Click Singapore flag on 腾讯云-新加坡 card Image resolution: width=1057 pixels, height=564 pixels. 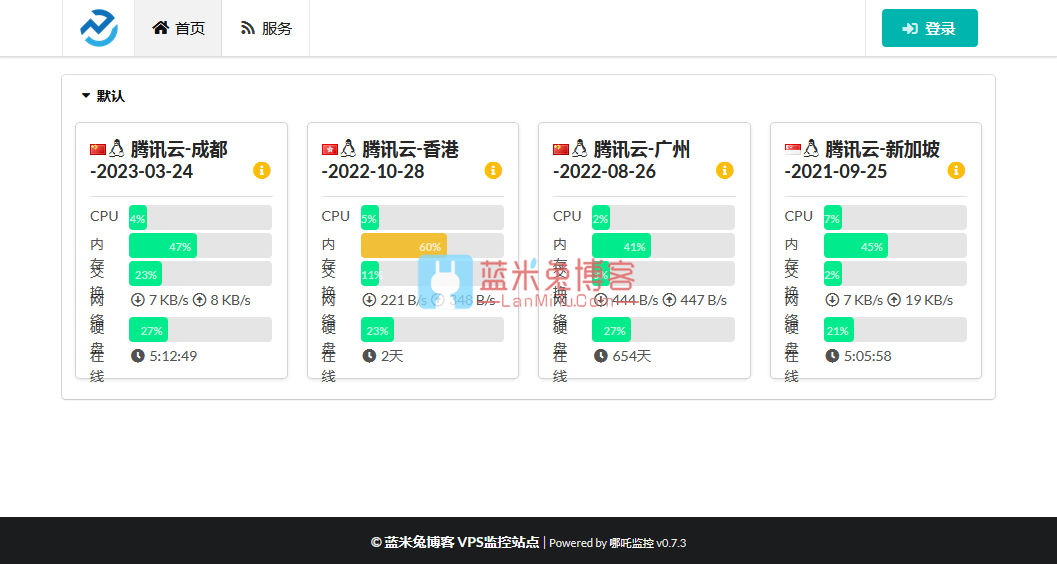tap(793, 149)
